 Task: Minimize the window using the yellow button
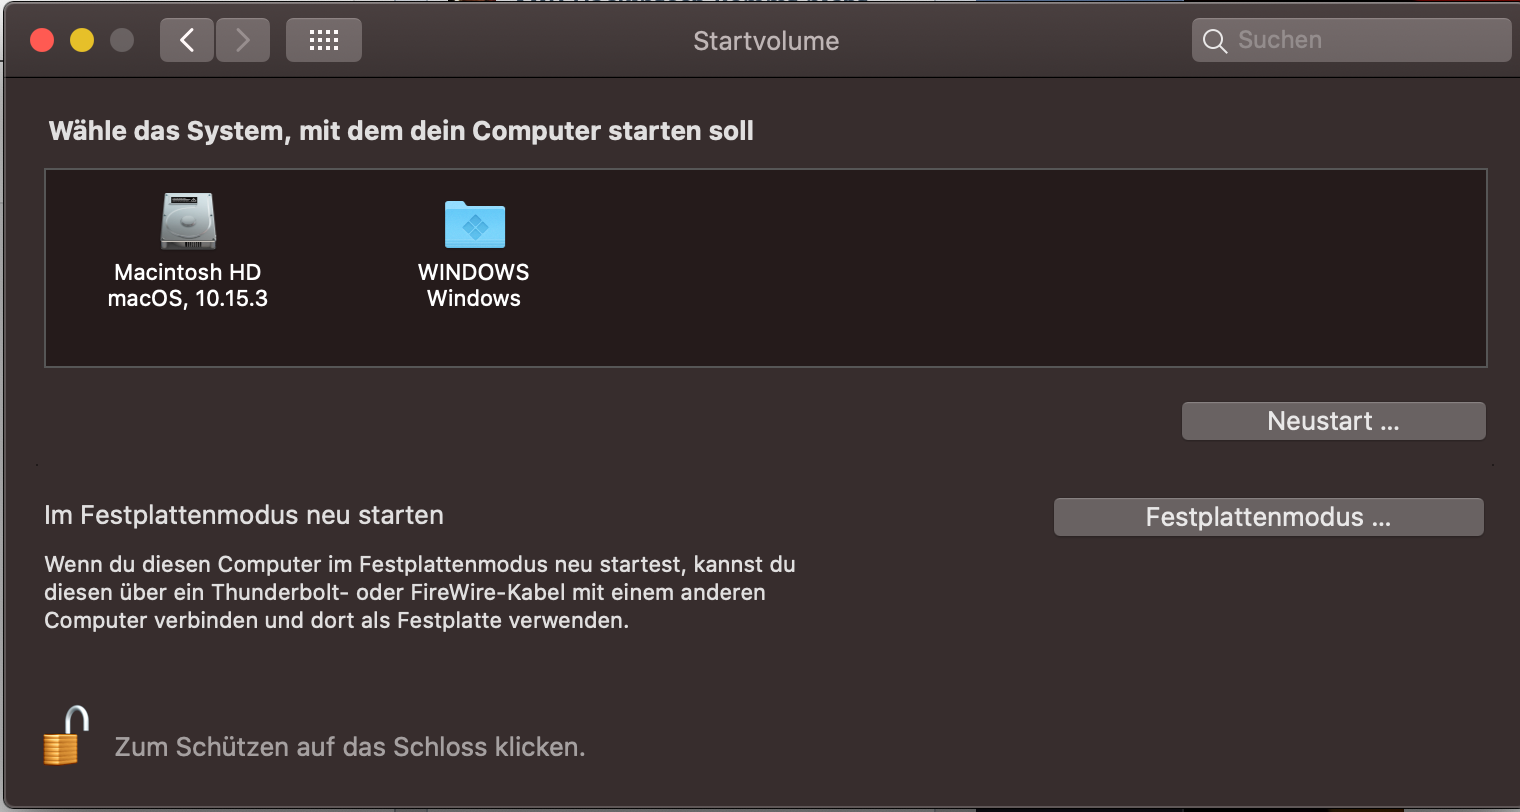pos(82,40)
